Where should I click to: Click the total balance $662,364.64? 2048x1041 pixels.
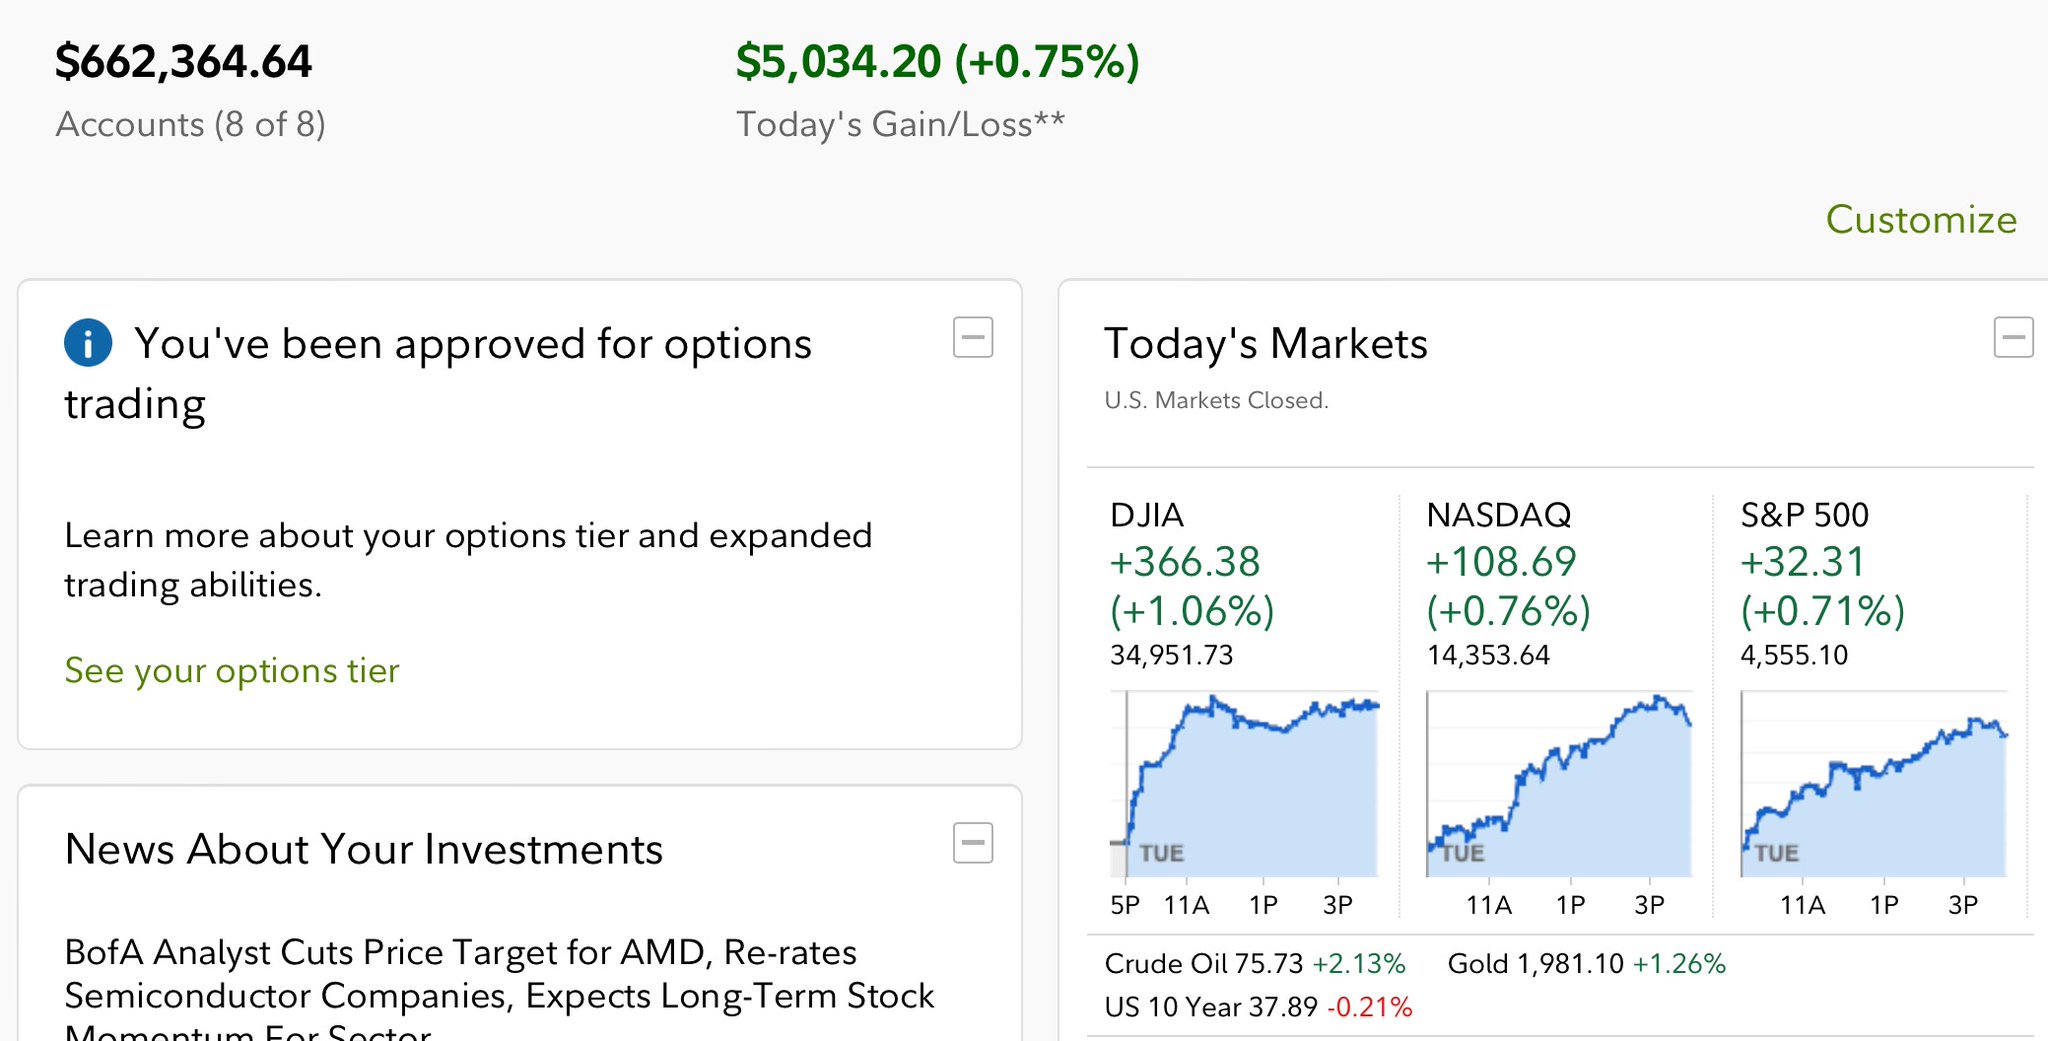(x=184, y=62)
